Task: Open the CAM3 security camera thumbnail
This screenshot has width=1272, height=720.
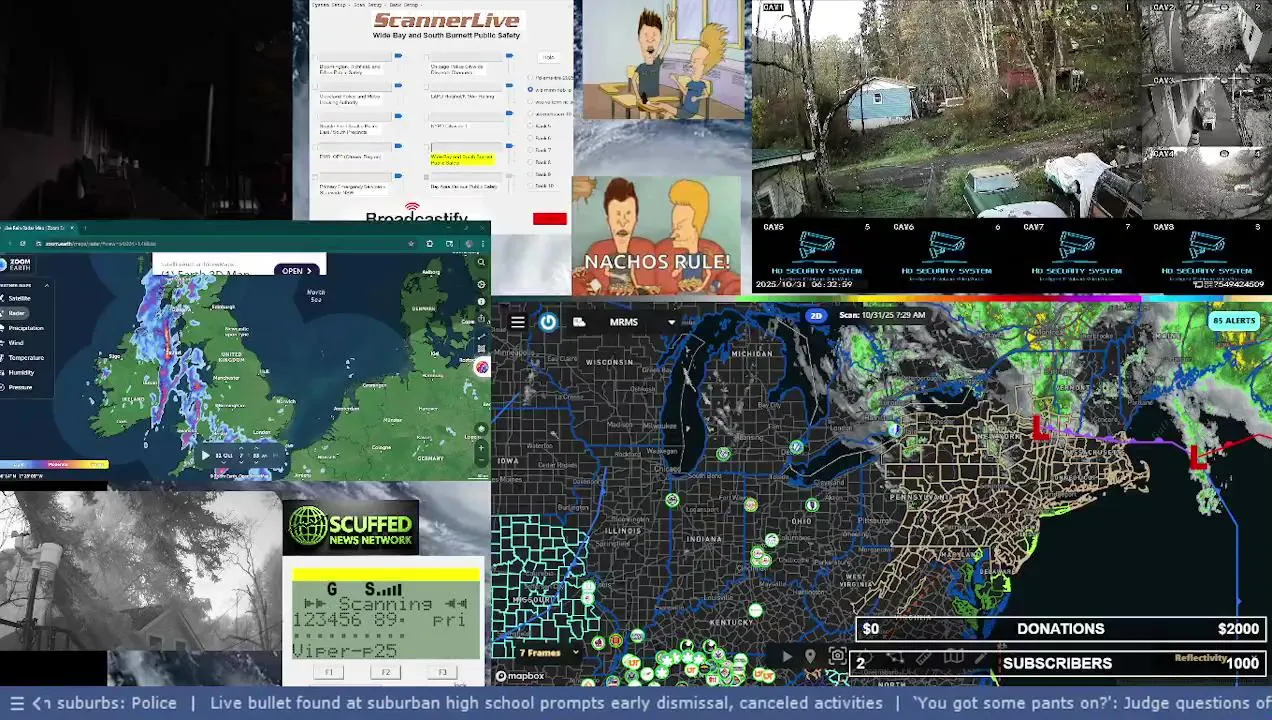Action: (1206, 110)
